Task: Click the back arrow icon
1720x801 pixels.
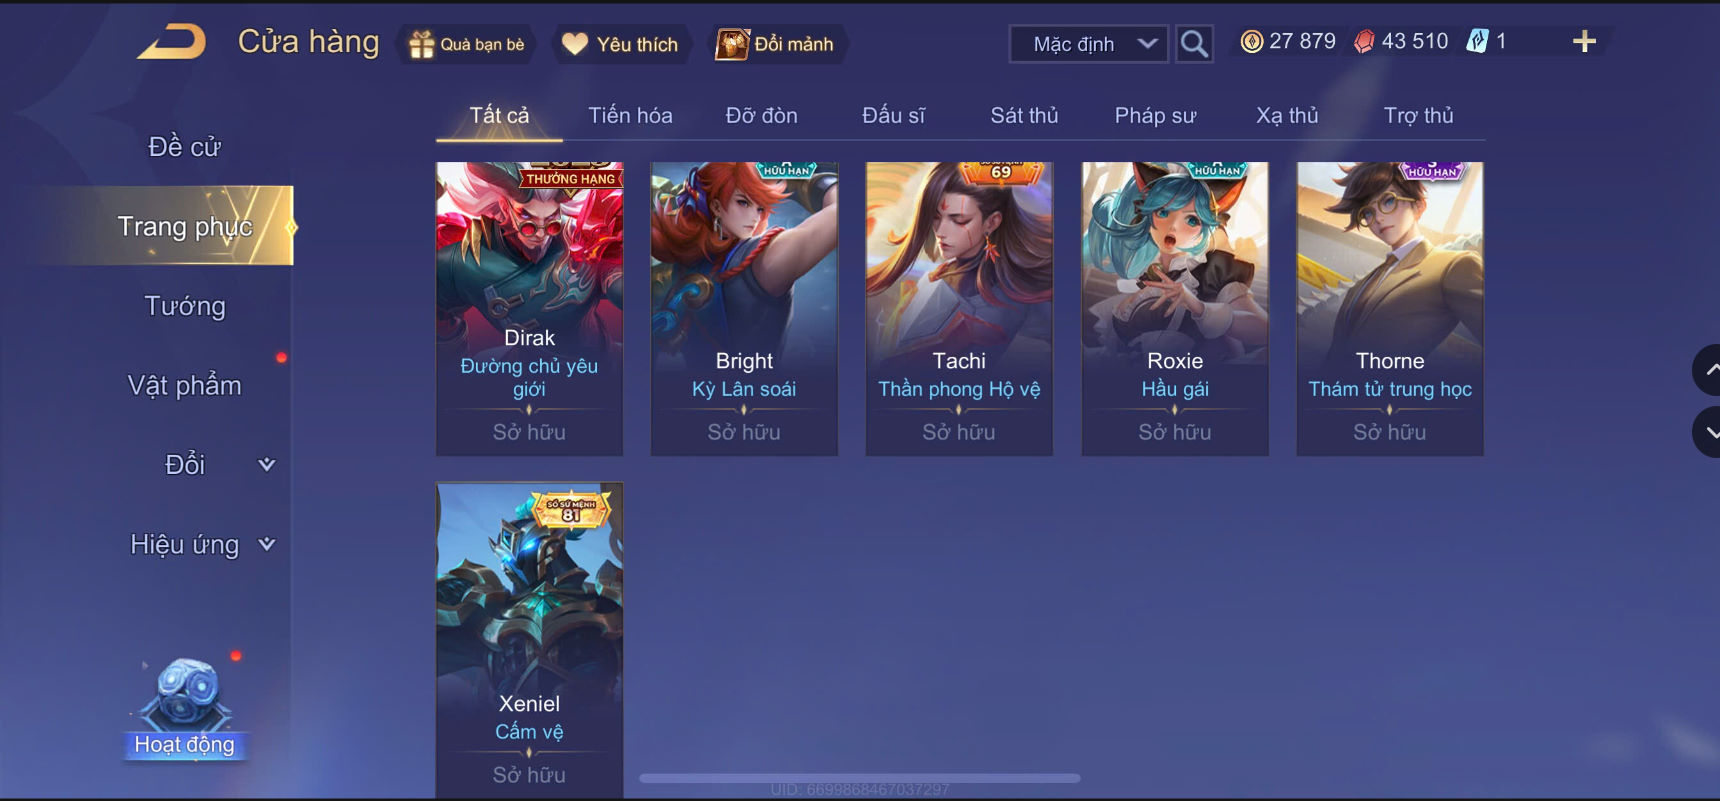Action: pos(172,42)
